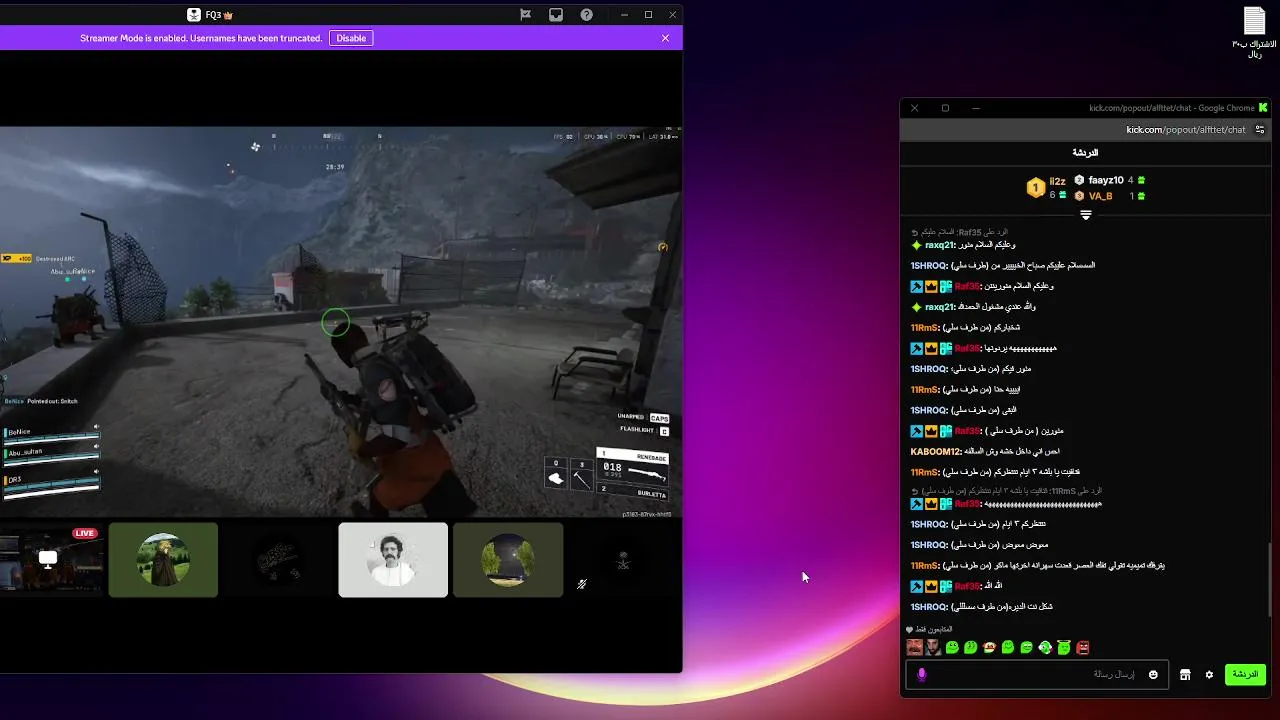Open the Kick shop storefront icon
This screenshot has height=720, width=1280.
(x=1185, y=675)
